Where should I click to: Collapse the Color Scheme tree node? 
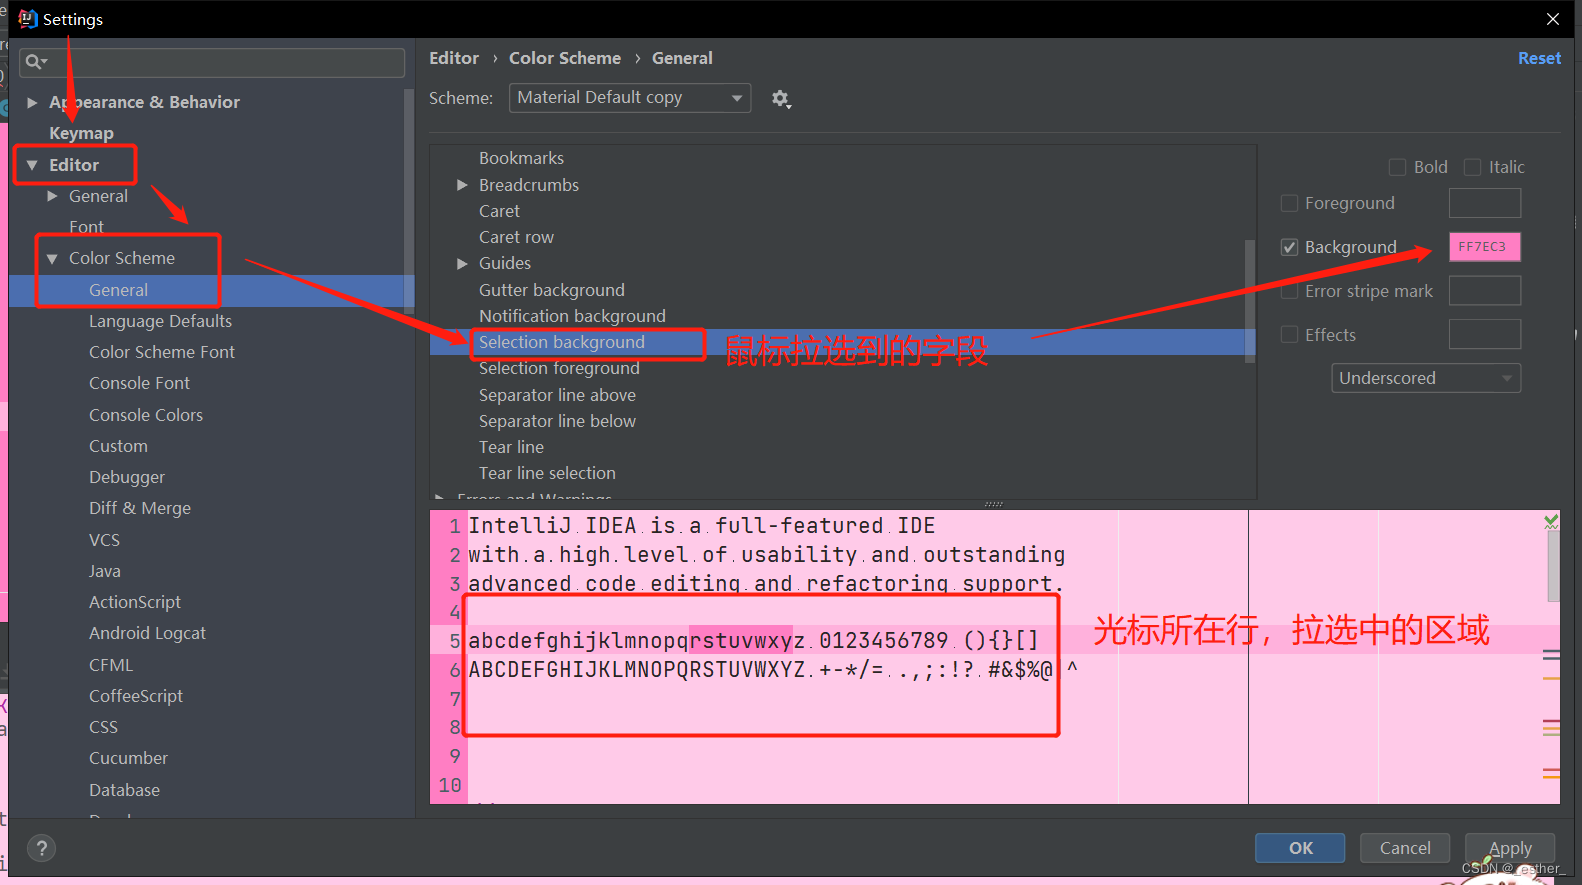52,258
